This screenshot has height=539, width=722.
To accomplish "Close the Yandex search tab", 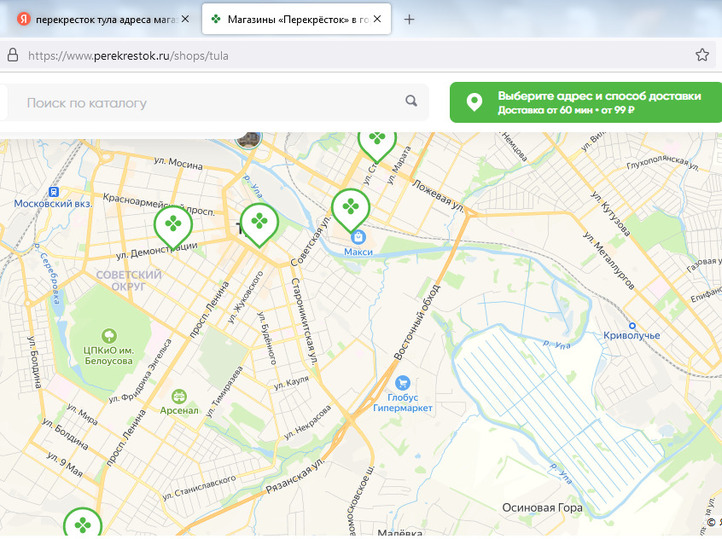I will 185,19.
